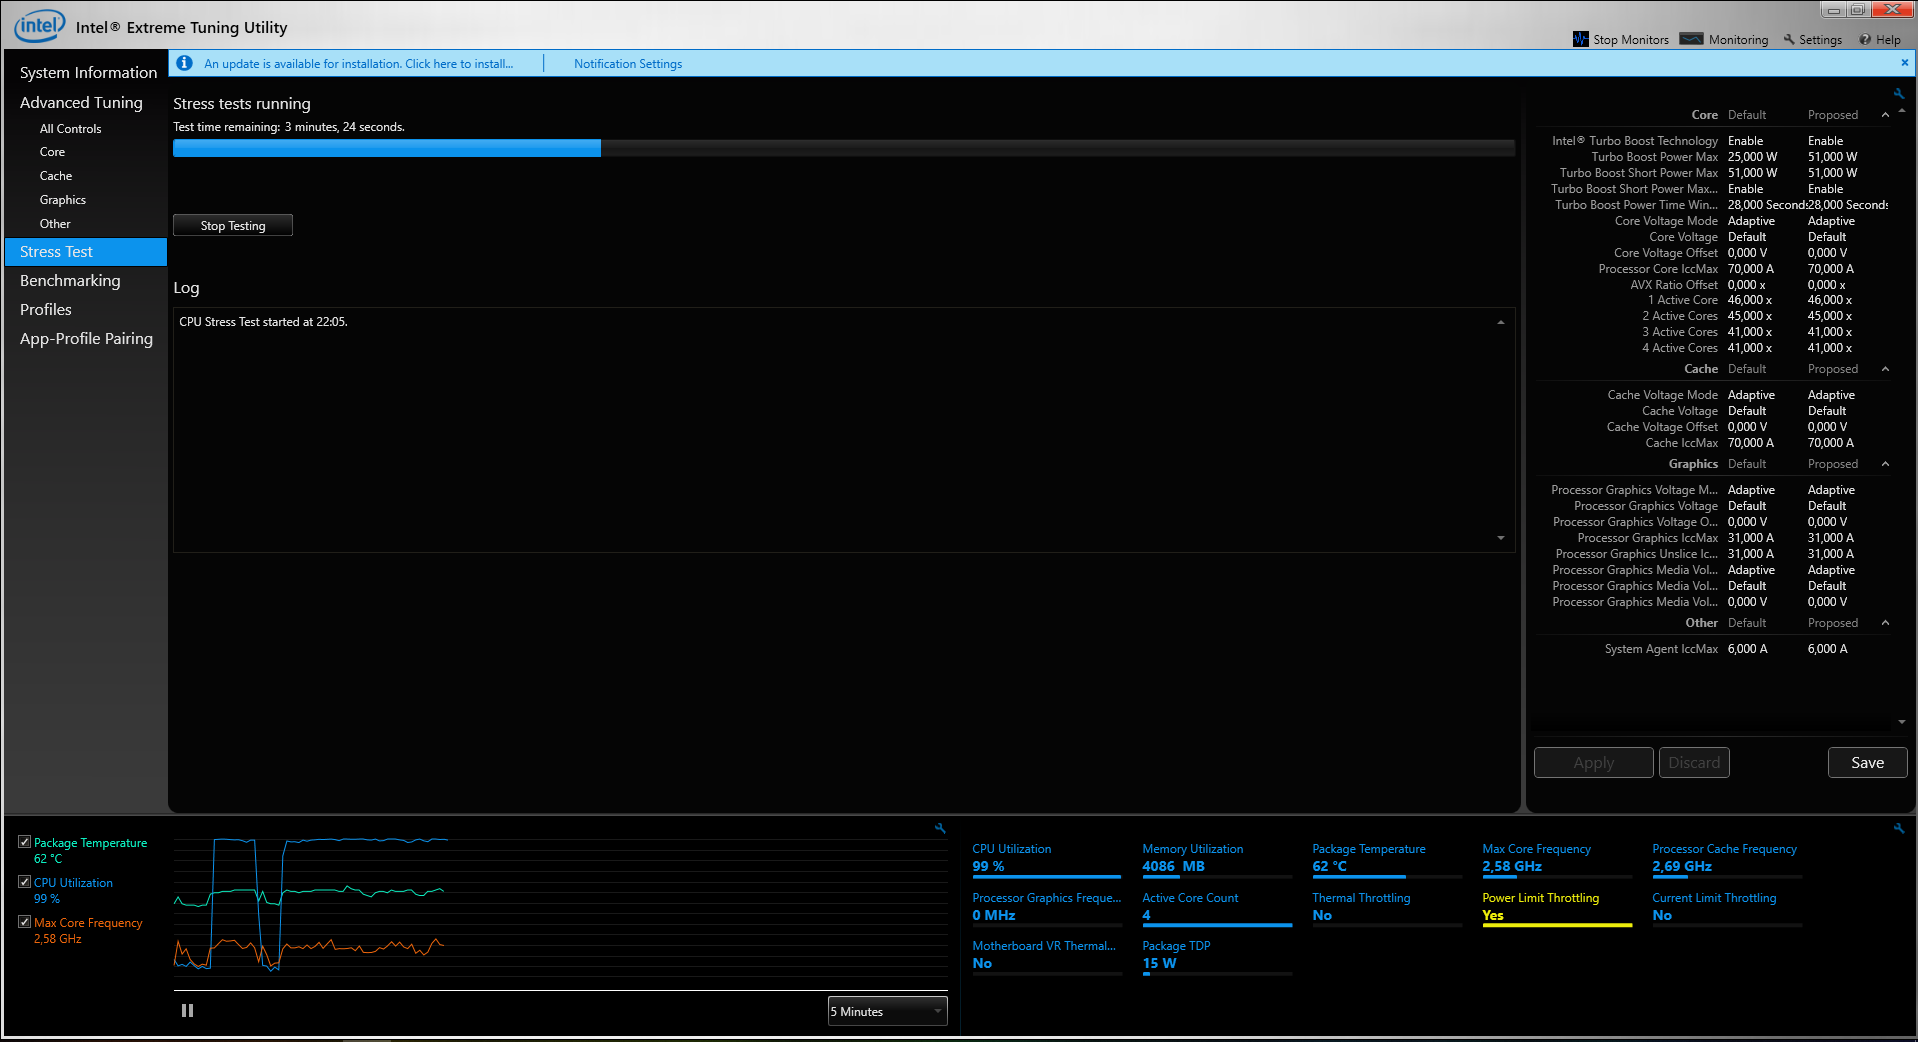Click the Power Limit Throttling Yes tile
The height and width of the screenshot is (1042, 1918).
(x=1556, y=908)
